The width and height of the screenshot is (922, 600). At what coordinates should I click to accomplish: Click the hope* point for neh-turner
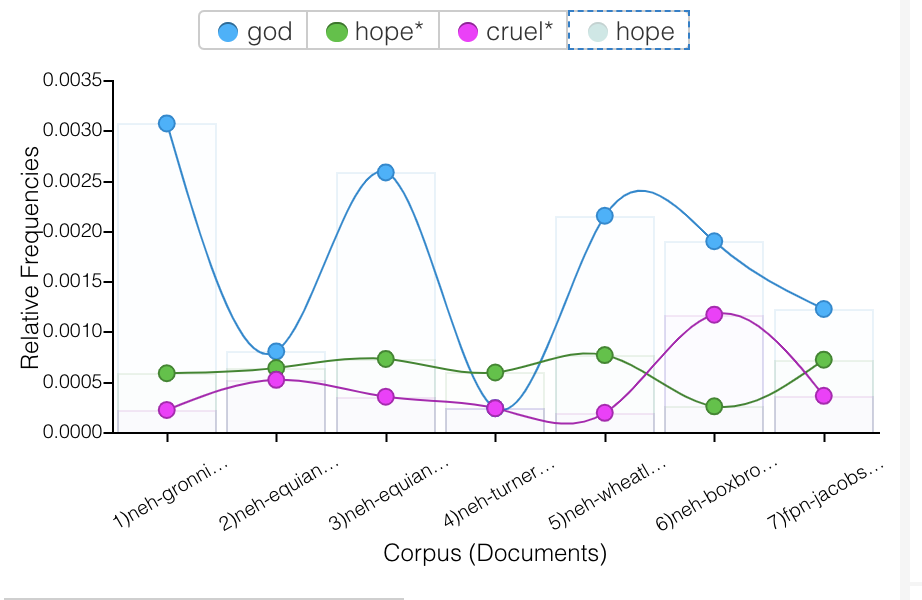[x=495, y=372]
